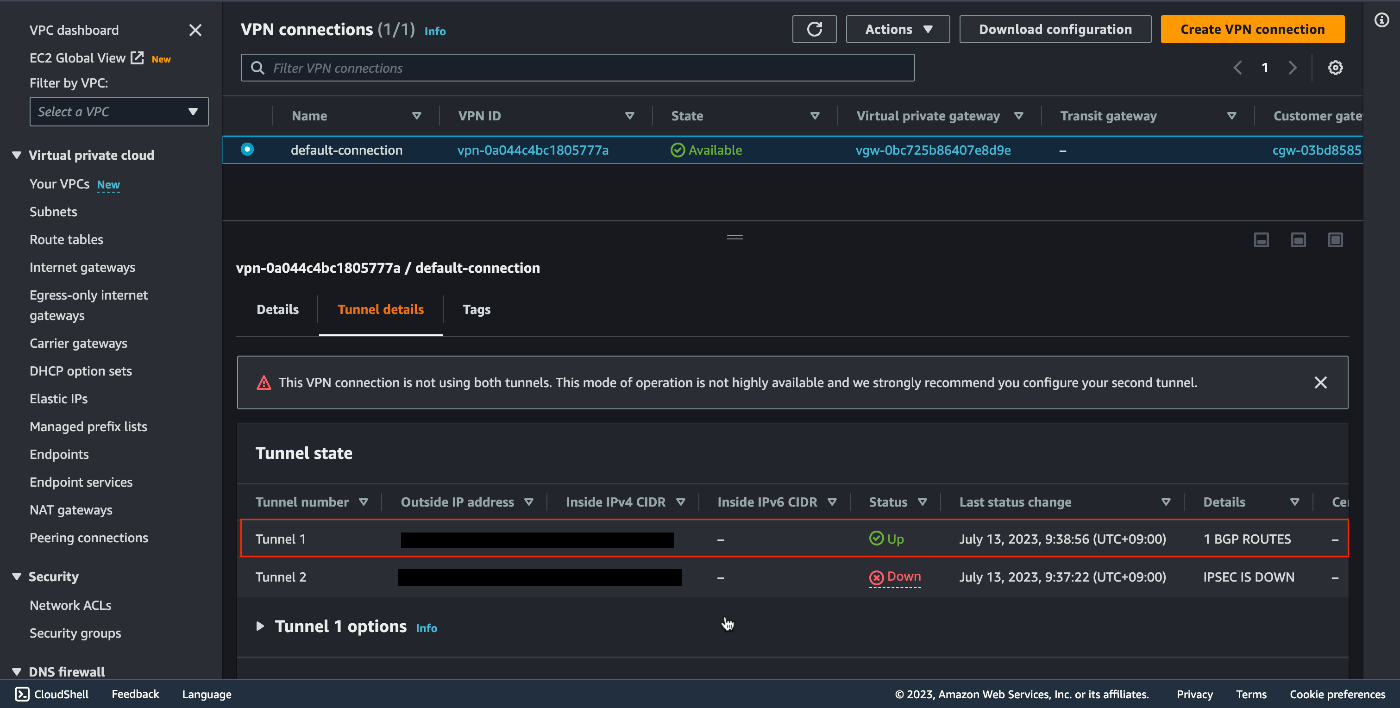
Task: Go to NAT gateways in sidebar
Action: click(x=71, y=510)
